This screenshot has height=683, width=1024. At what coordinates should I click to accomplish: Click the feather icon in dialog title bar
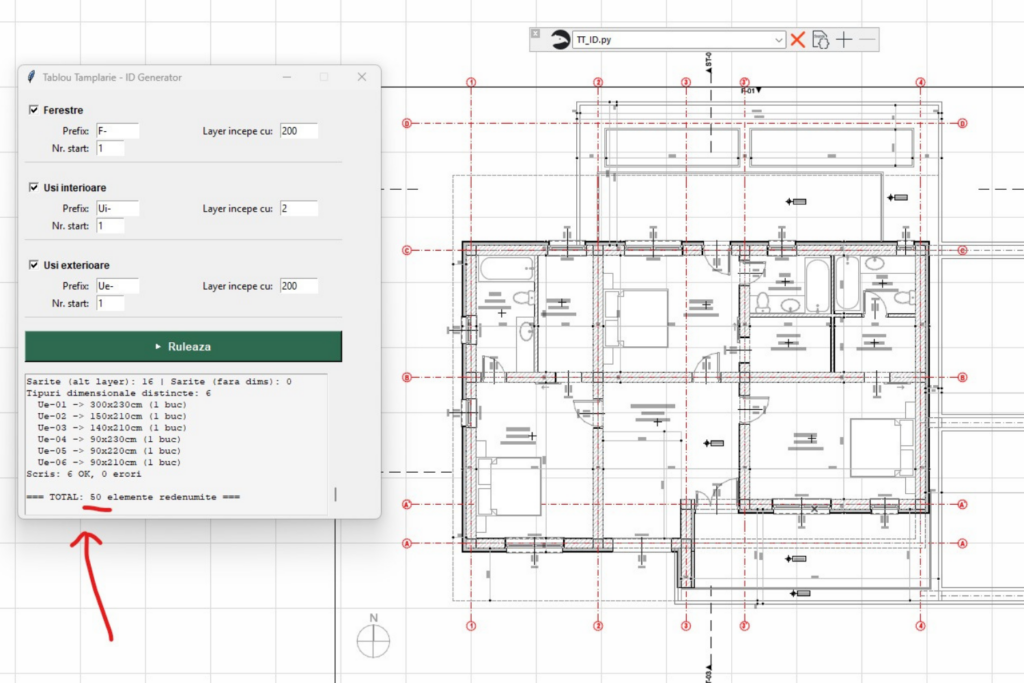click(x=31, y=77)
